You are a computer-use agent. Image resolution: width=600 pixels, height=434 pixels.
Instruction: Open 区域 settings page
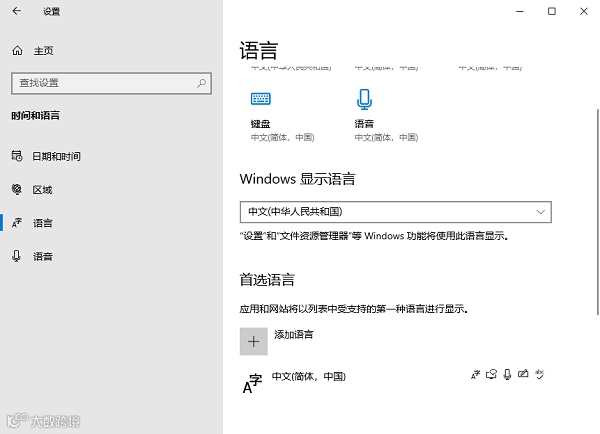tap(42, 189)
